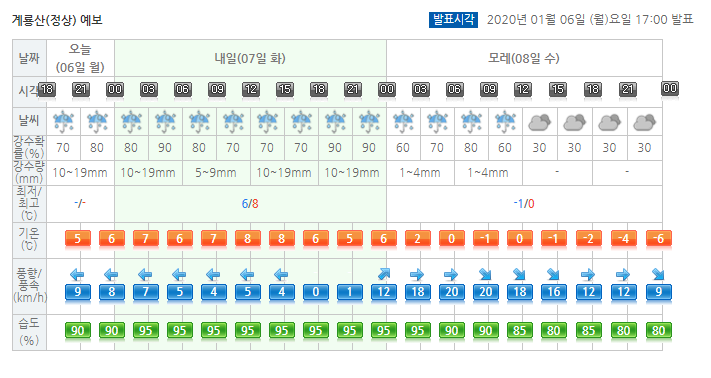This screenshot has width=711, height=378.
Task: Click the last cloudy icon at 21 on 08일
Action: pos(644,122)
